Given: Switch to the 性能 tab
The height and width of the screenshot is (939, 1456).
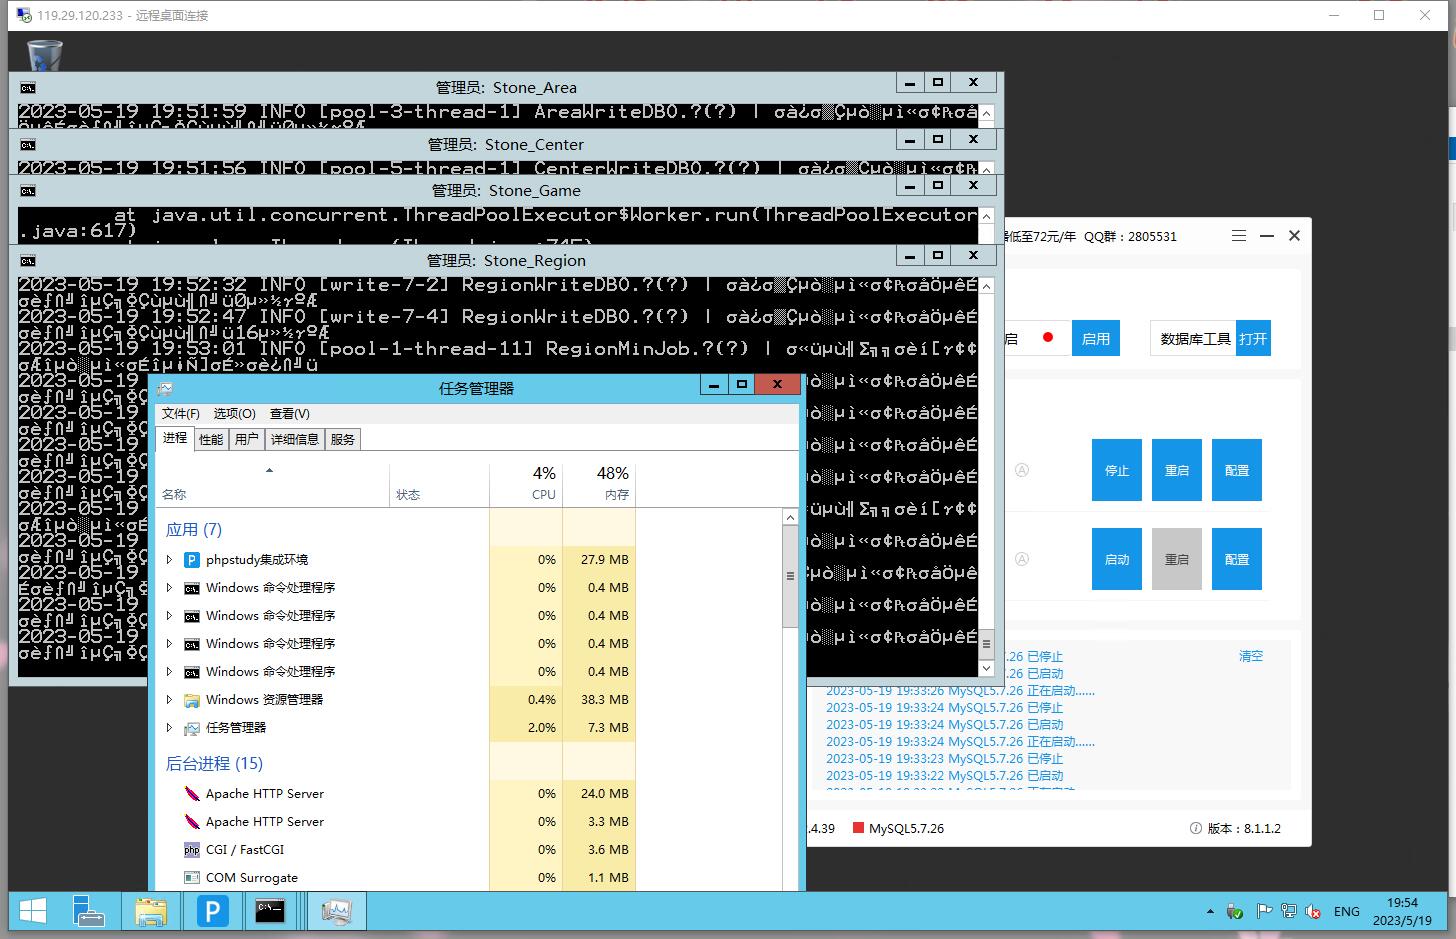Looking at the screenshot, I should pos(211,439).
